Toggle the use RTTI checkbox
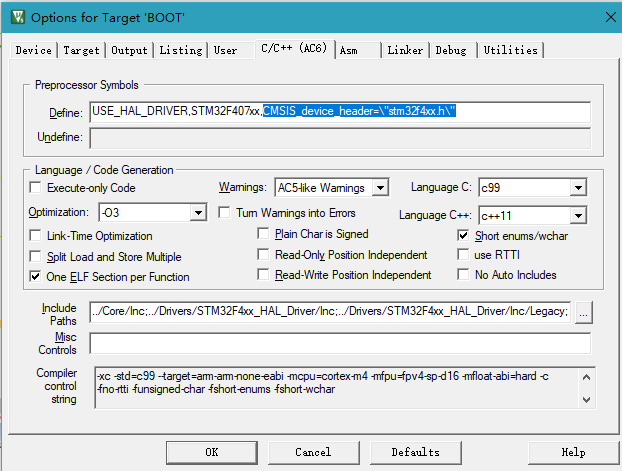 pyautogui.click(x=464, y=255)
